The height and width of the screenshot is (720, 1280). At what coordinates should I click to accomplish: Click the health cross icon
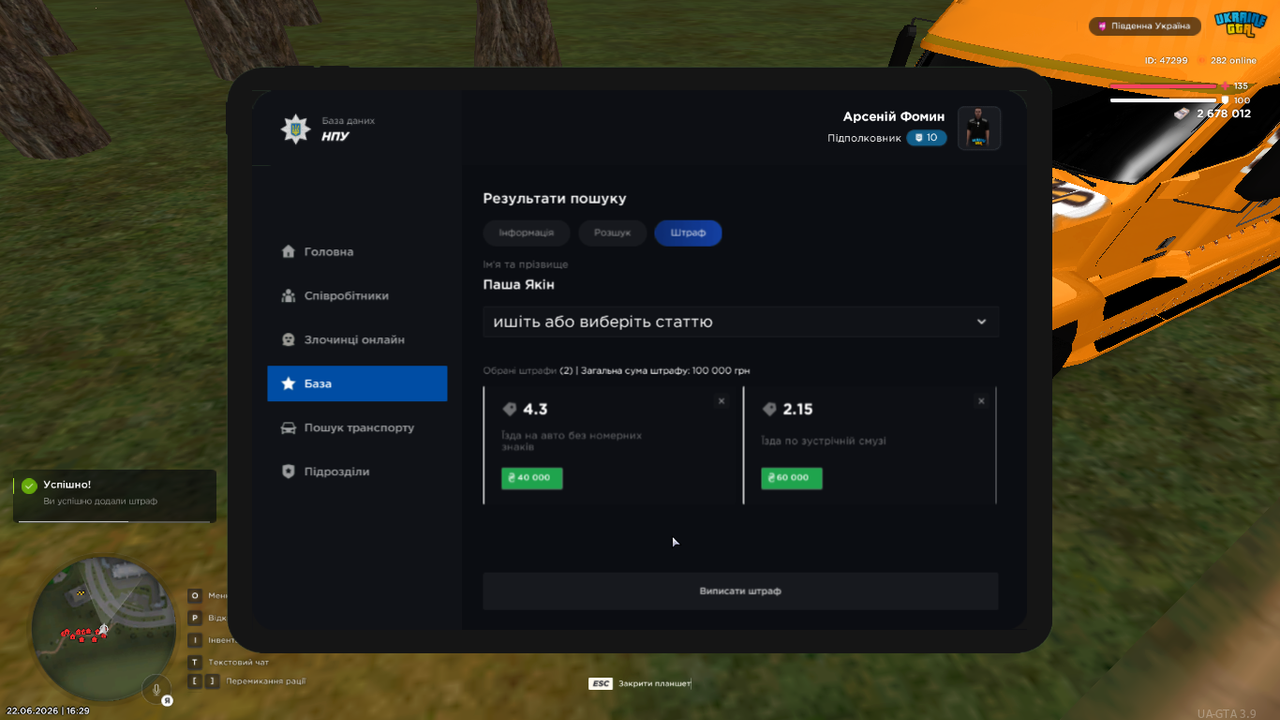click(1225, 86)
